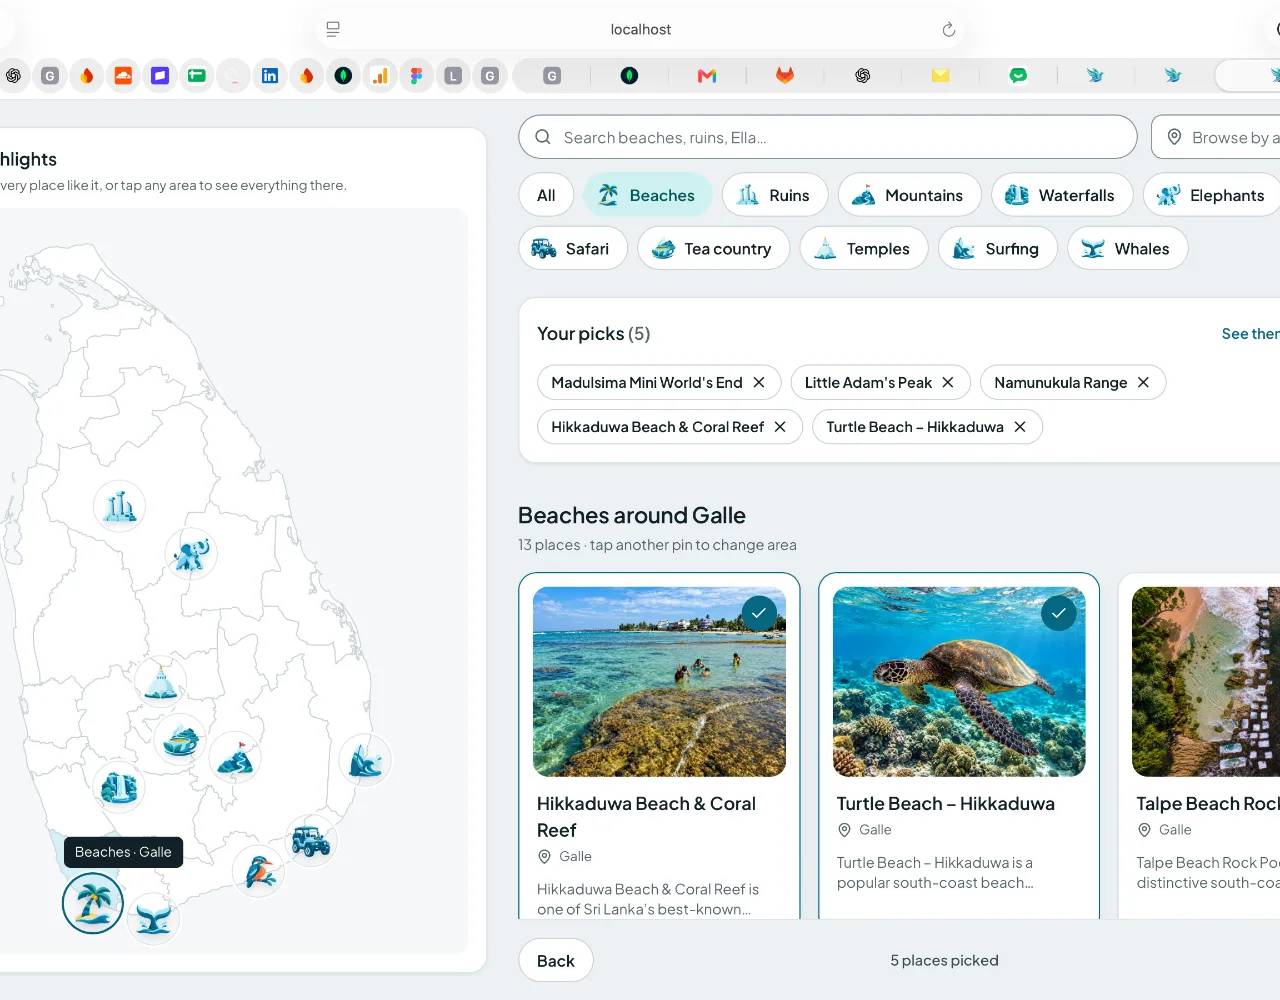Screen dimensions: 1280x1000
Task: Click the 'Your picks (5)' heading
Action: [x=594, y=334]
